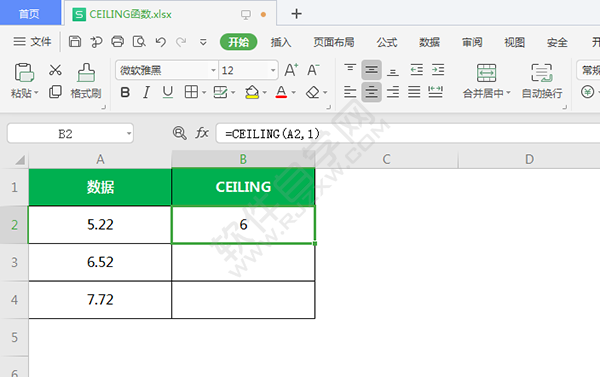Click the currency format icon
600x377 pixels.
[587, 92]
